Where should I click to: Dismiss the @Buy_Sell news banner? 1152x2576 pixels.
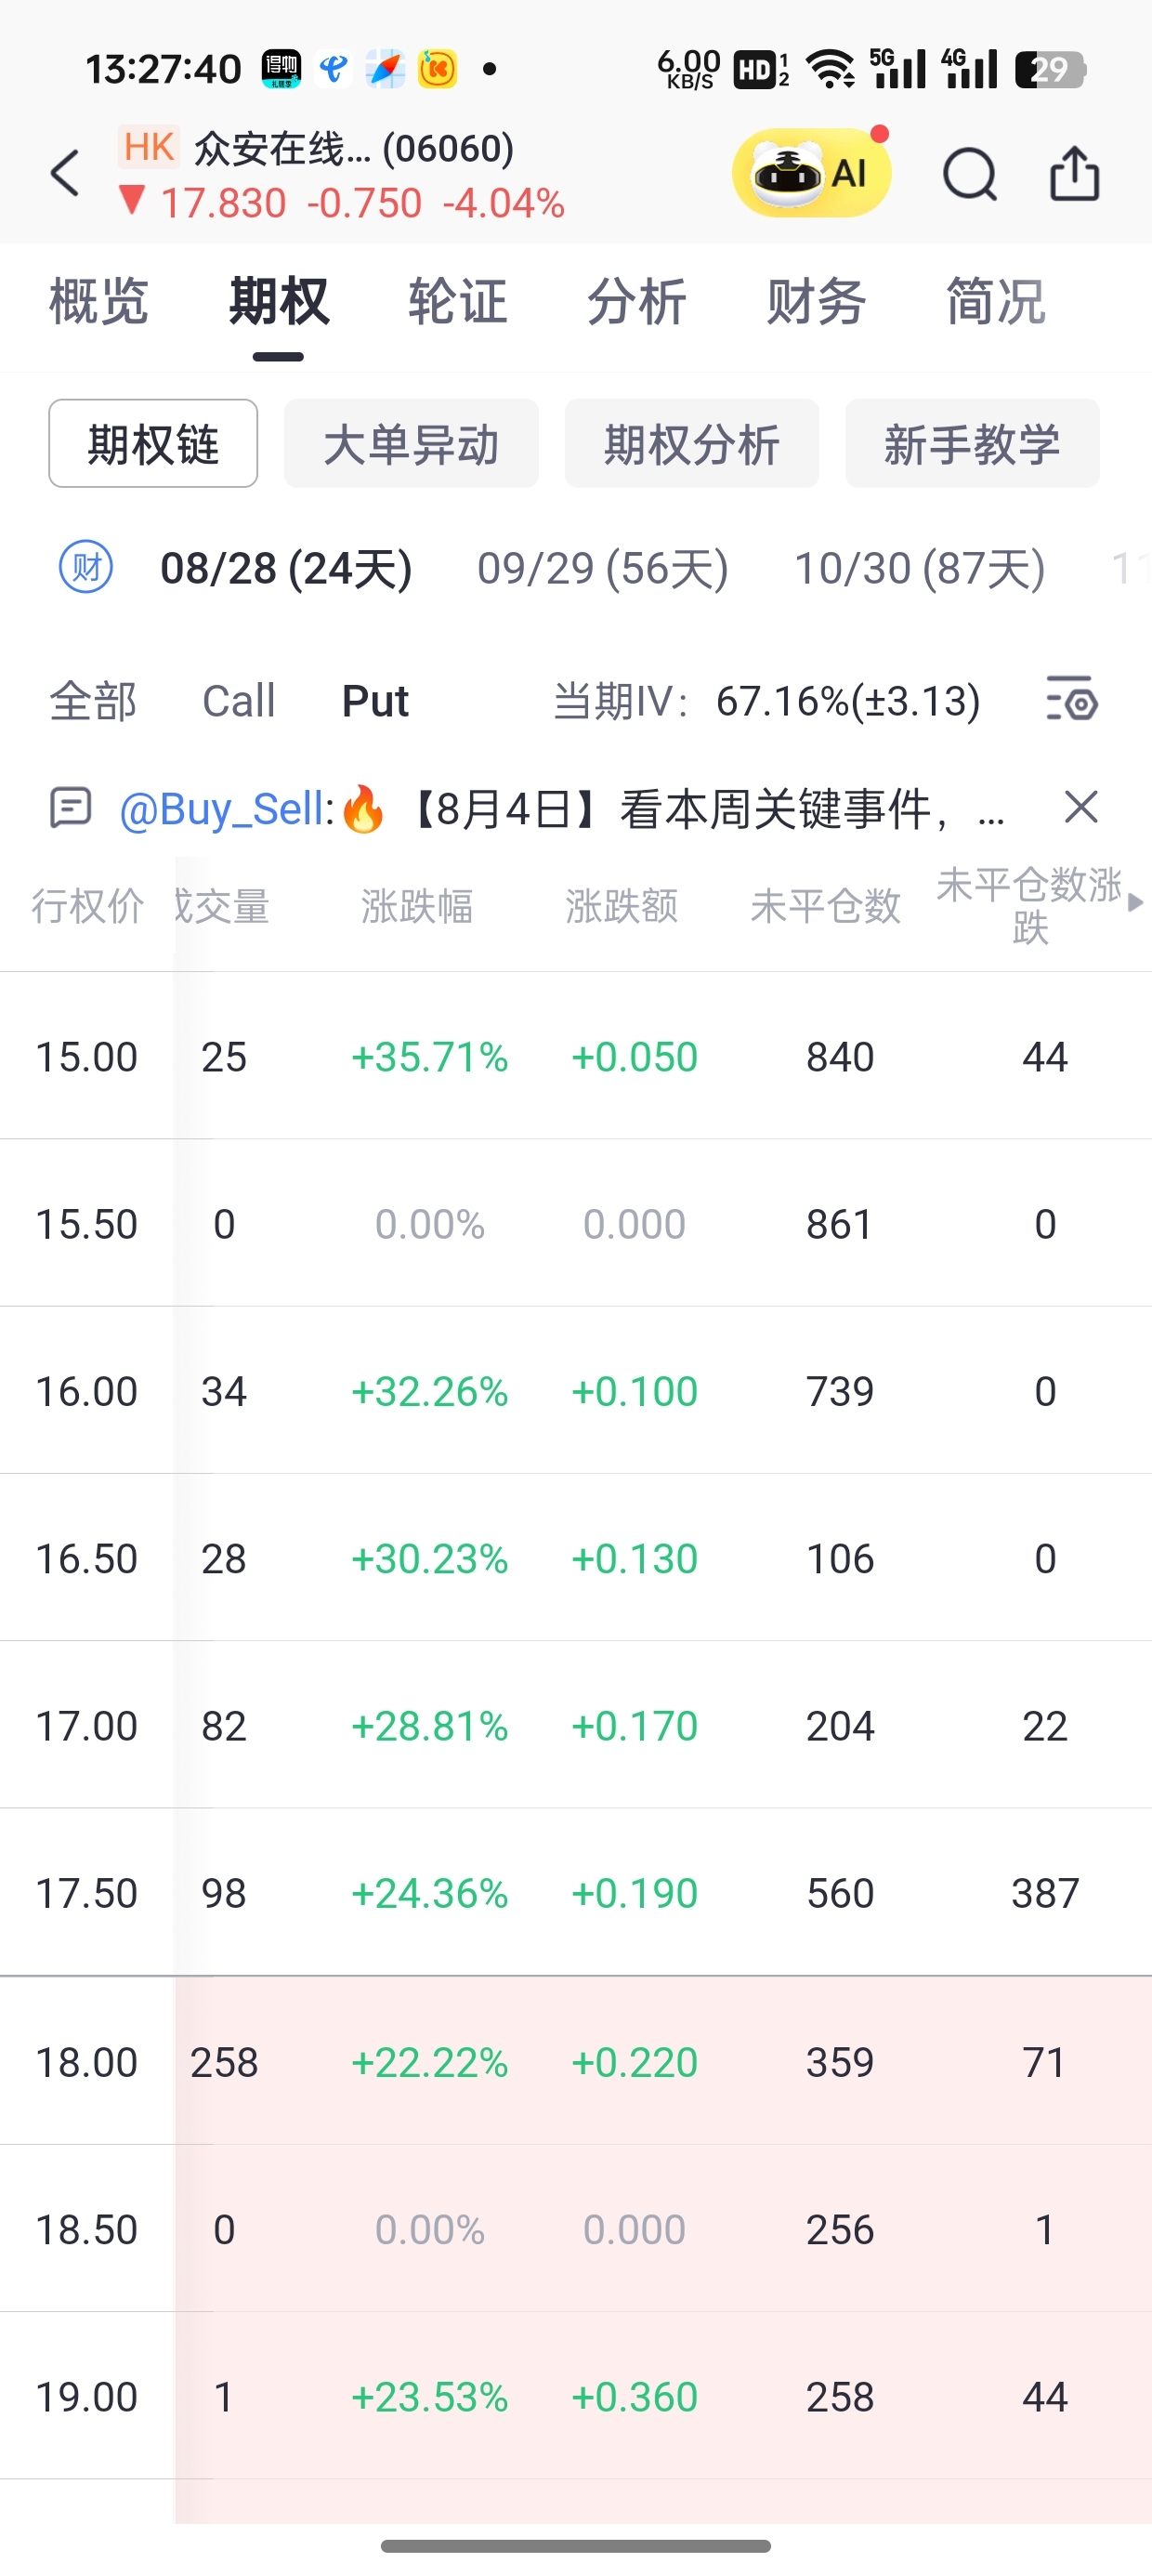point(1081,806)
